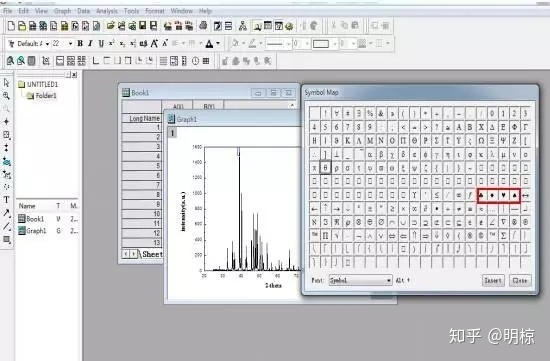The width and height of the screenshot is (550, 361).
Task: Open the Window menu
Action: click(182, 11)
